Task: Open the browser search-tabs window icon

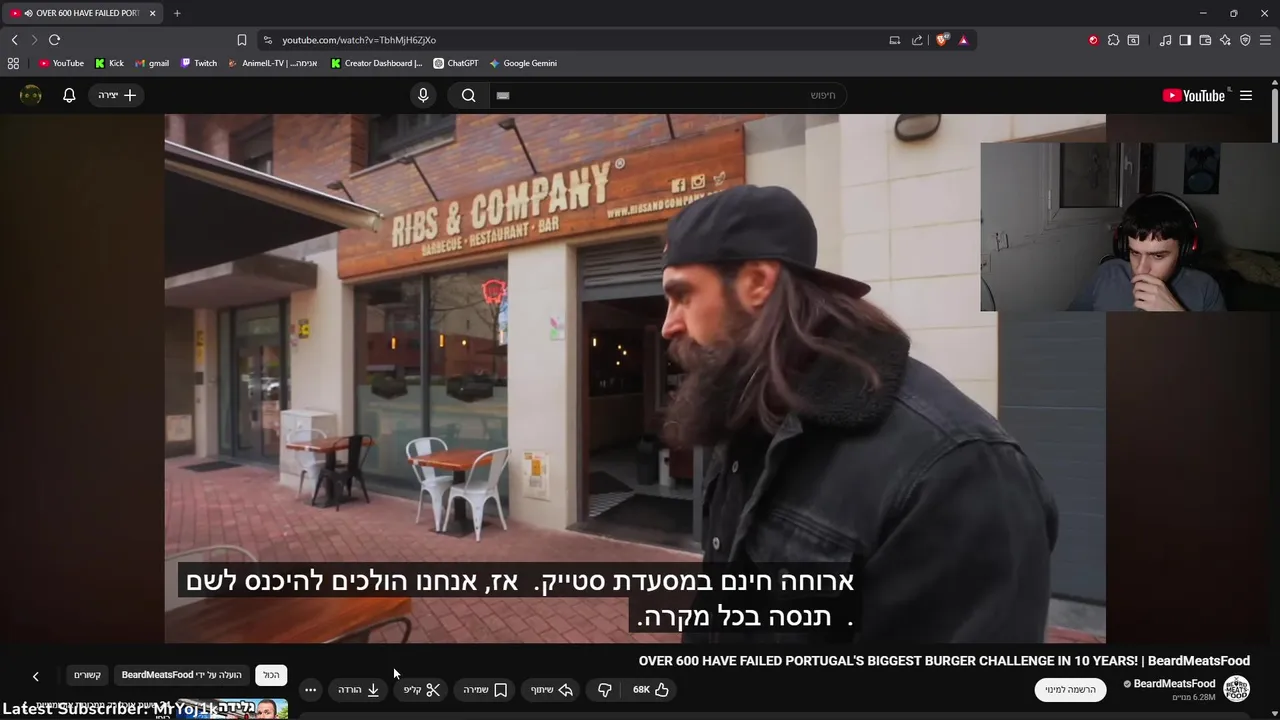Action: tap(1133, 40)
